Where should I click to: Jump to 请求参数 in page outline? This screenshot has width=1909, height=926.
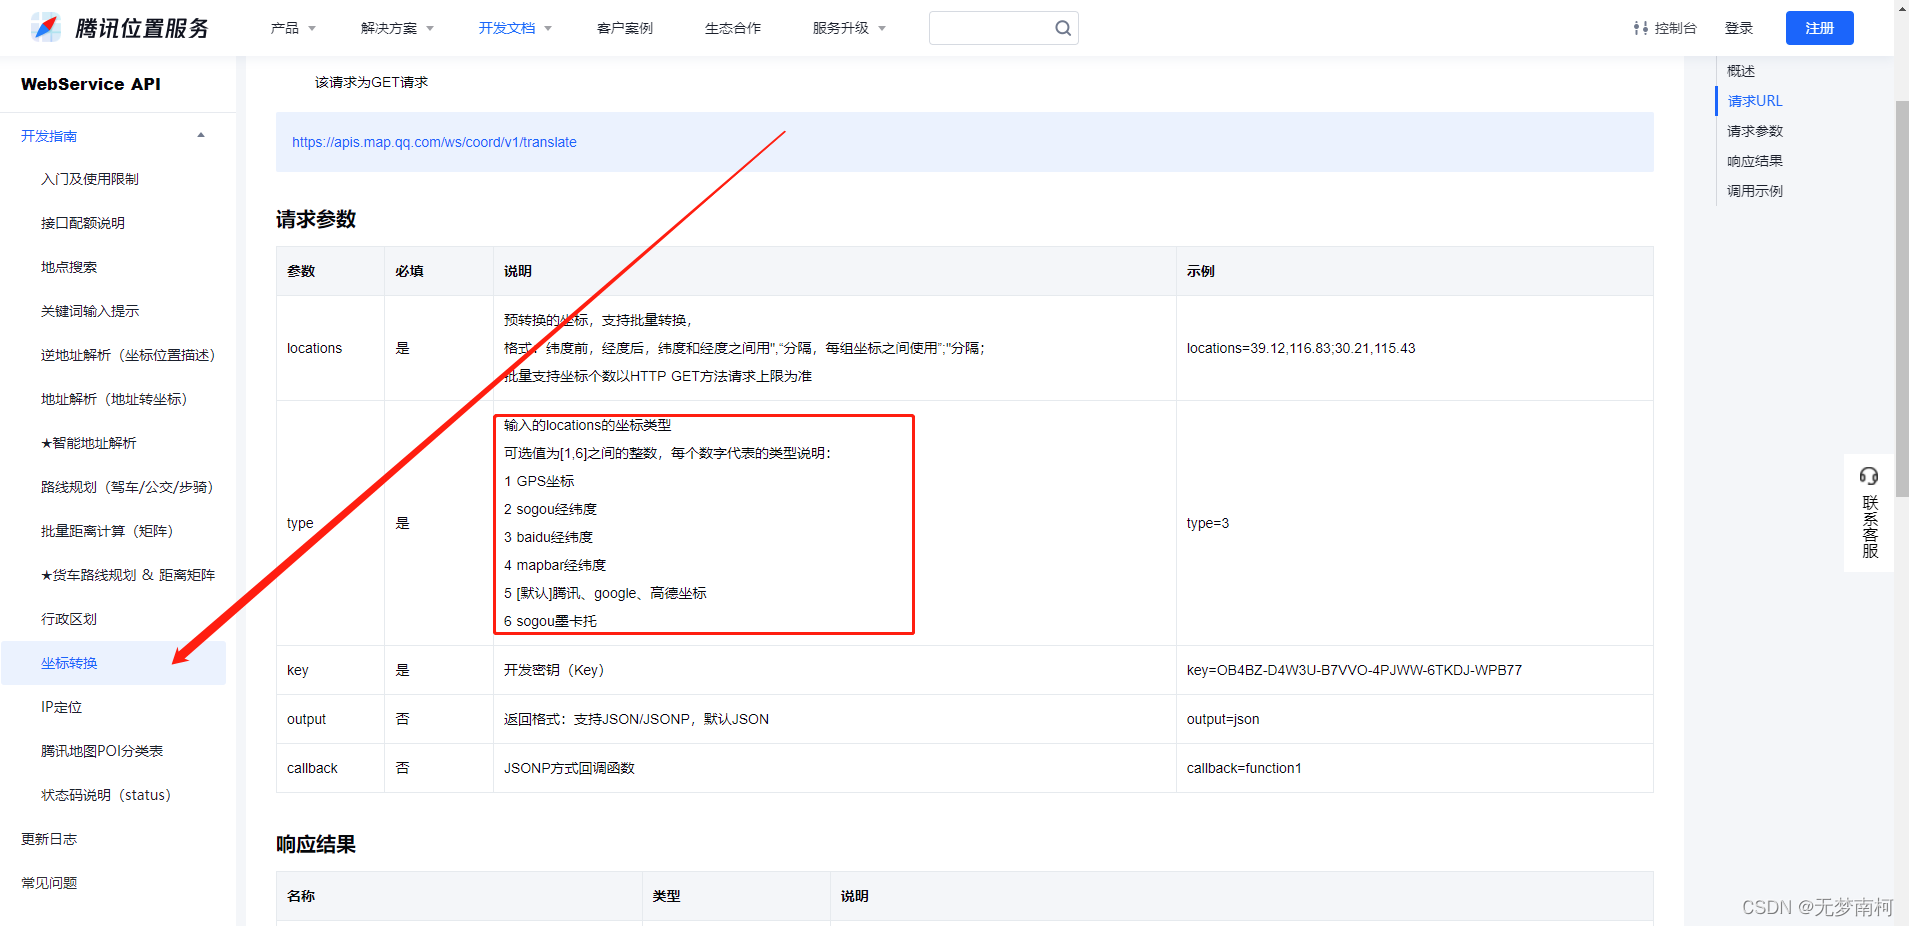1755,131
